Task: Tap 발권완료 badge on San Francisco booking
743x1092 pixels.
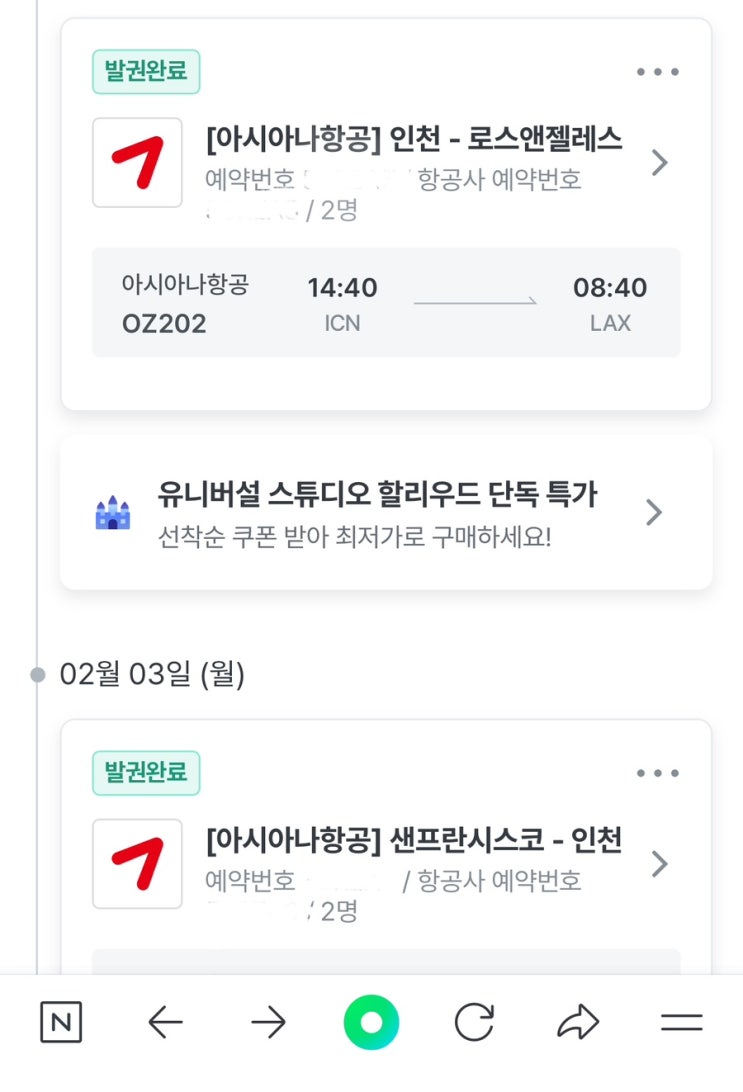Action: click(146, 773)
